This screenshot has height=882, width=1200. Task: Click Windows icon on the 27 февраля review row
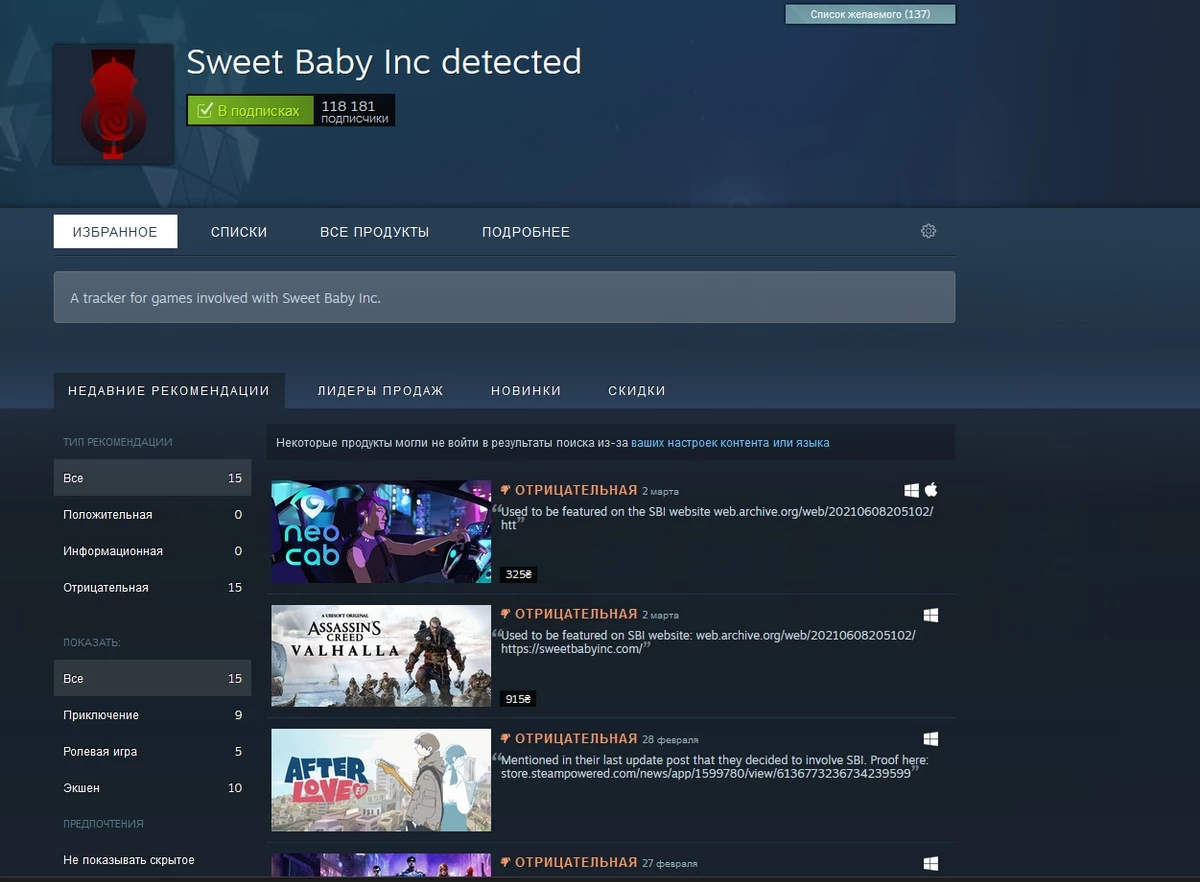(x=930, y=862)
